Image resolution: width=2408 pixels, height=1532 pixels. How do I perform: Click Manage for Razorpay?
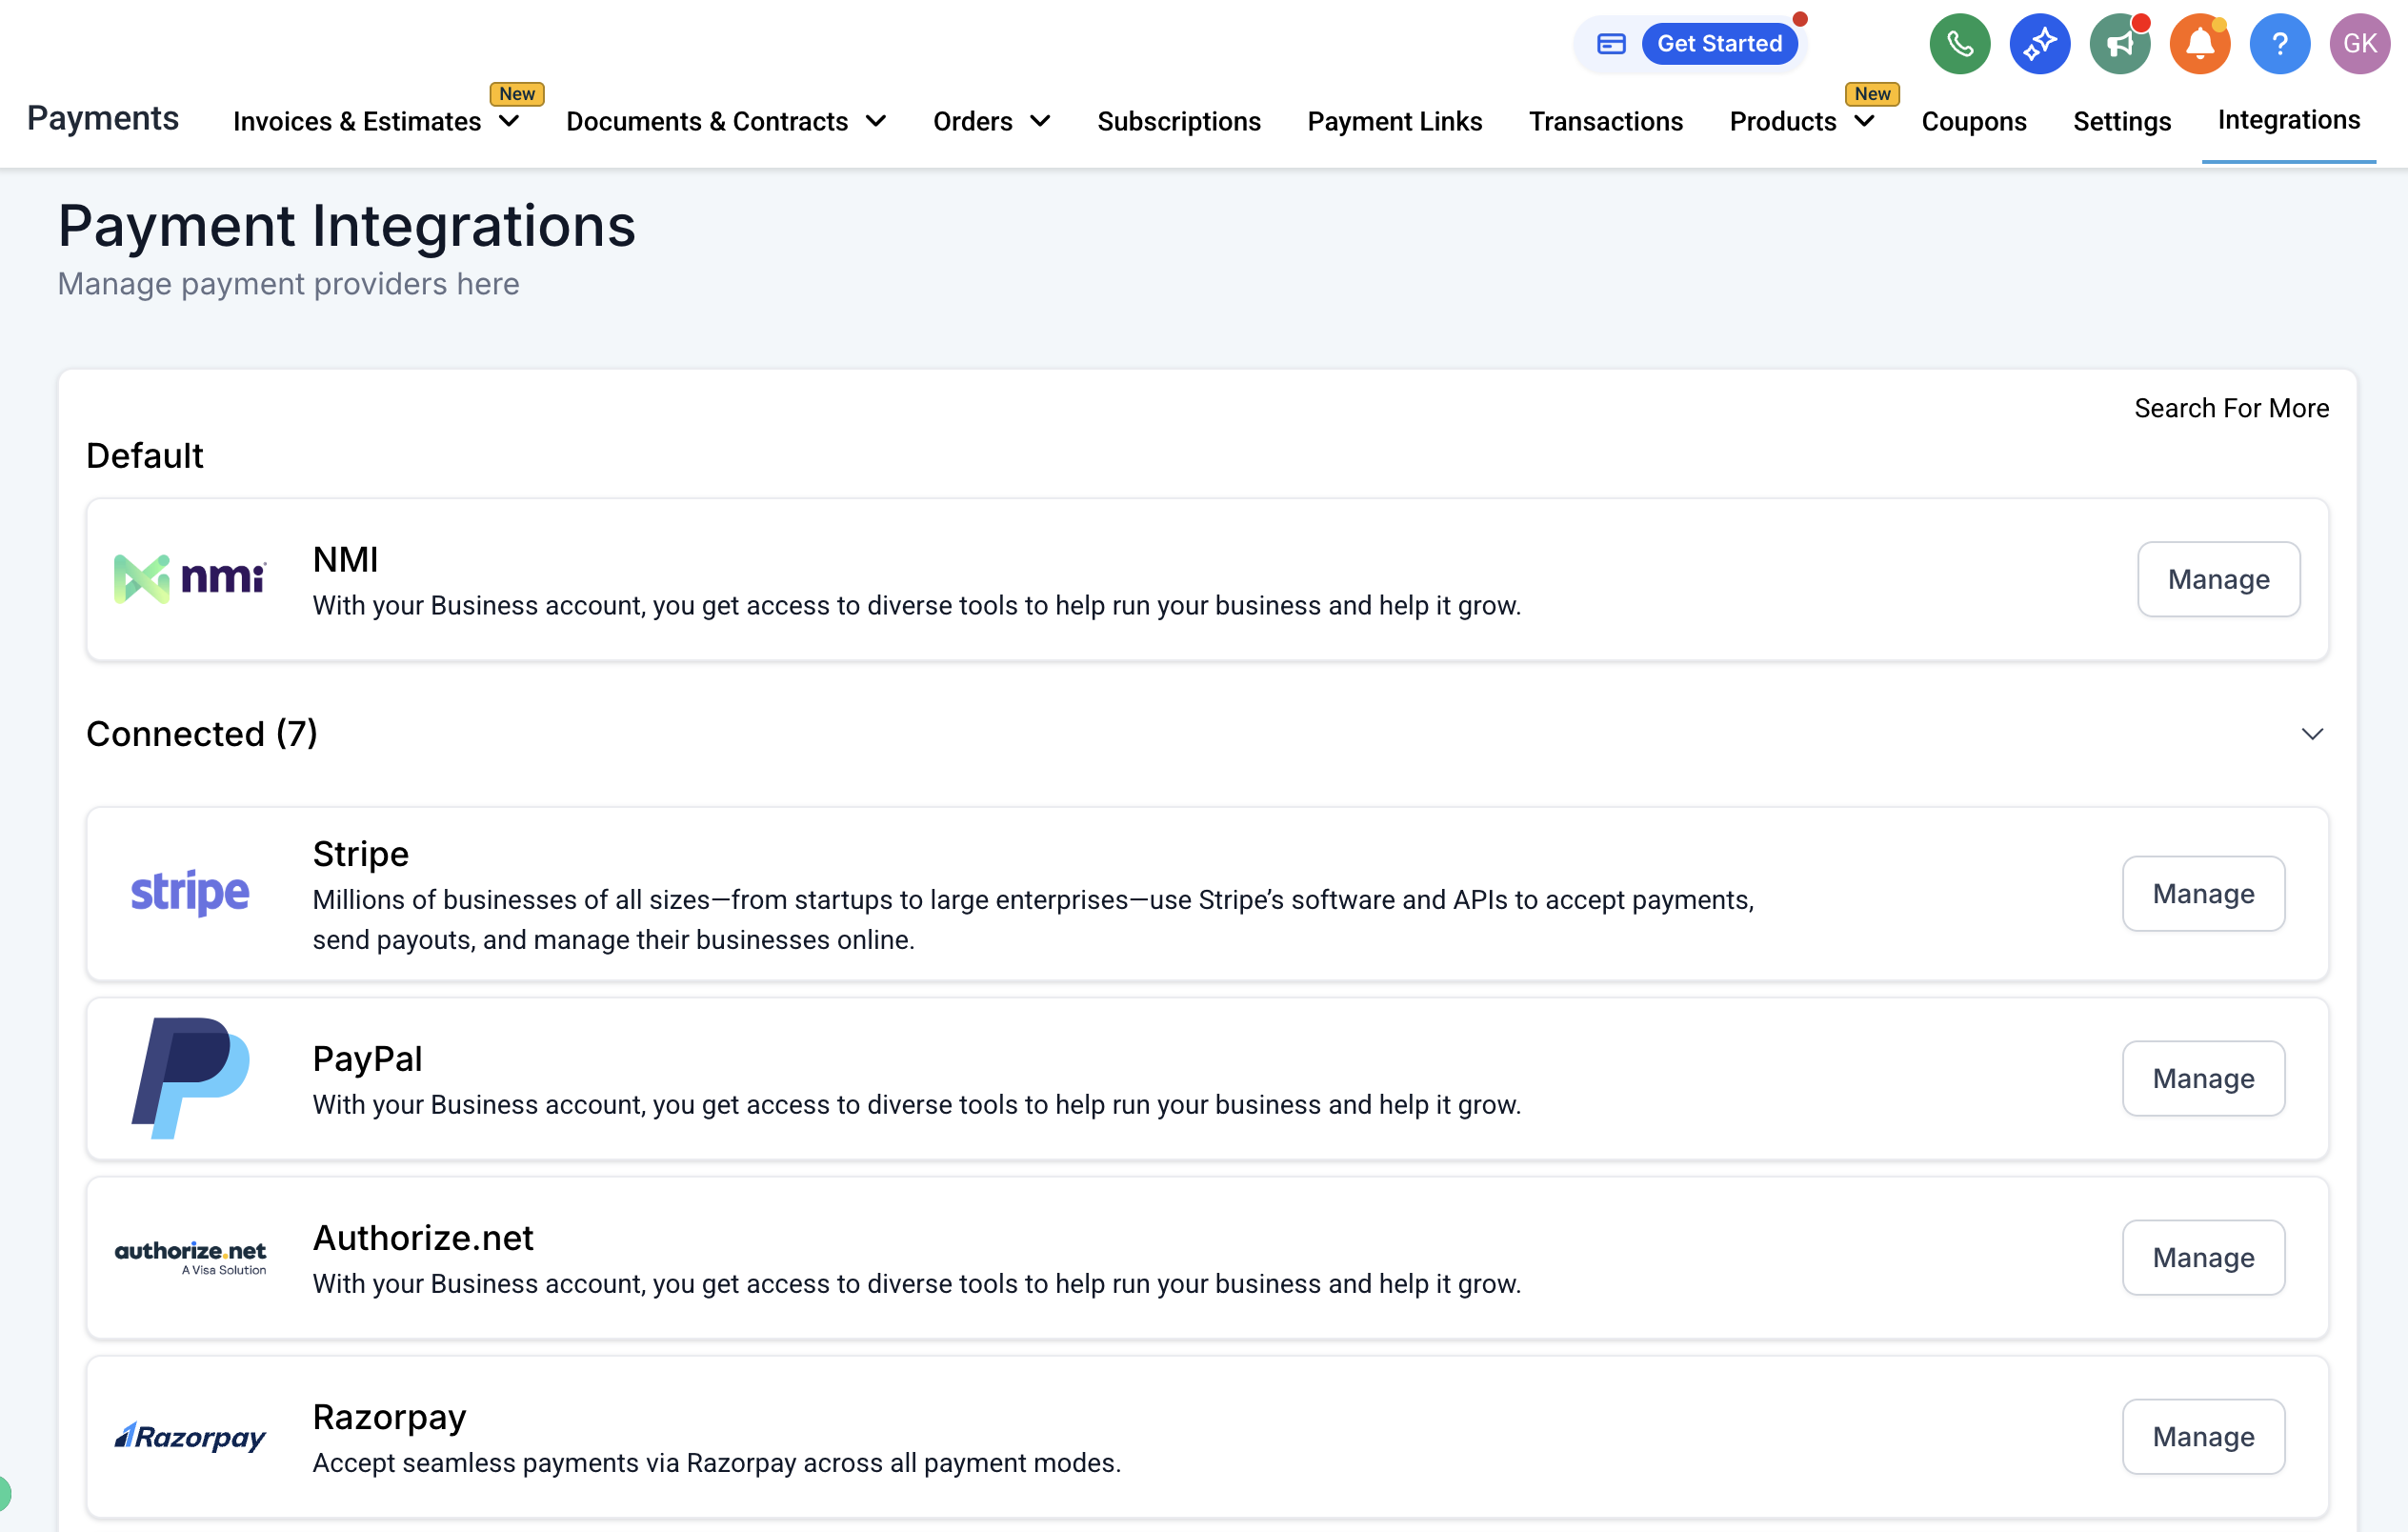tap(2203, 1436)
